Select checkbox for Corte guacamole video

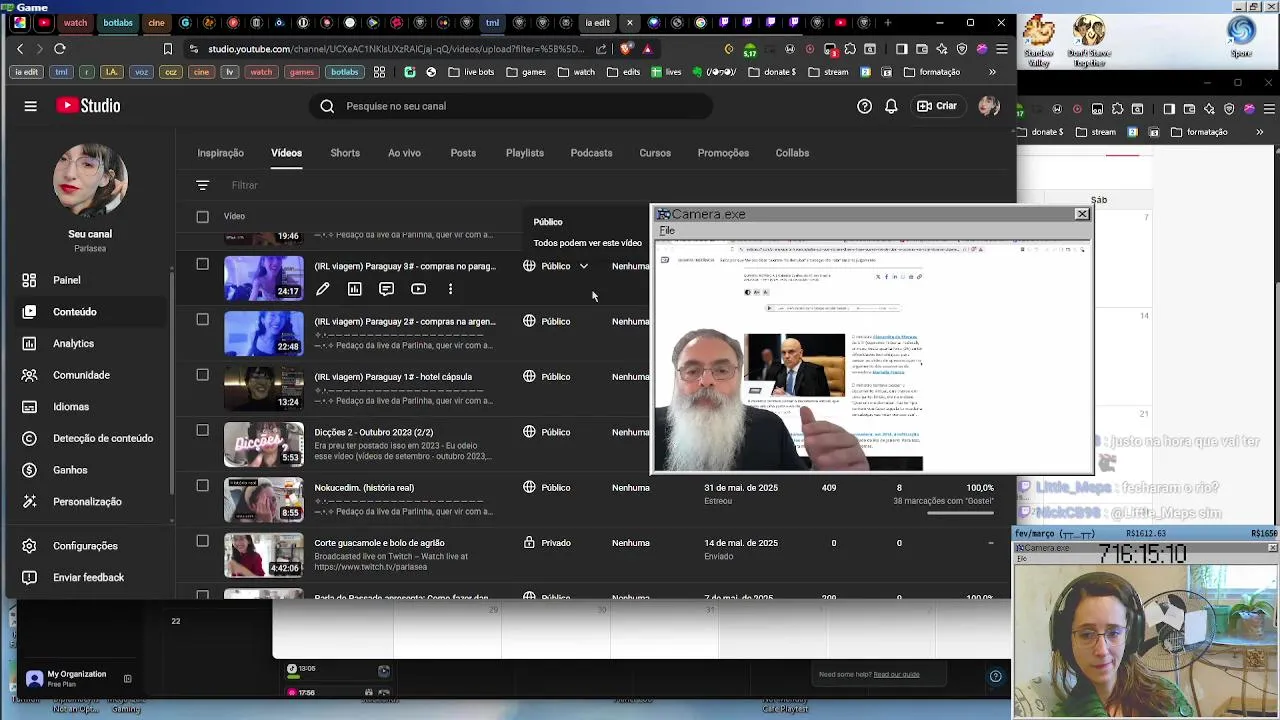(x=202, y=541)
